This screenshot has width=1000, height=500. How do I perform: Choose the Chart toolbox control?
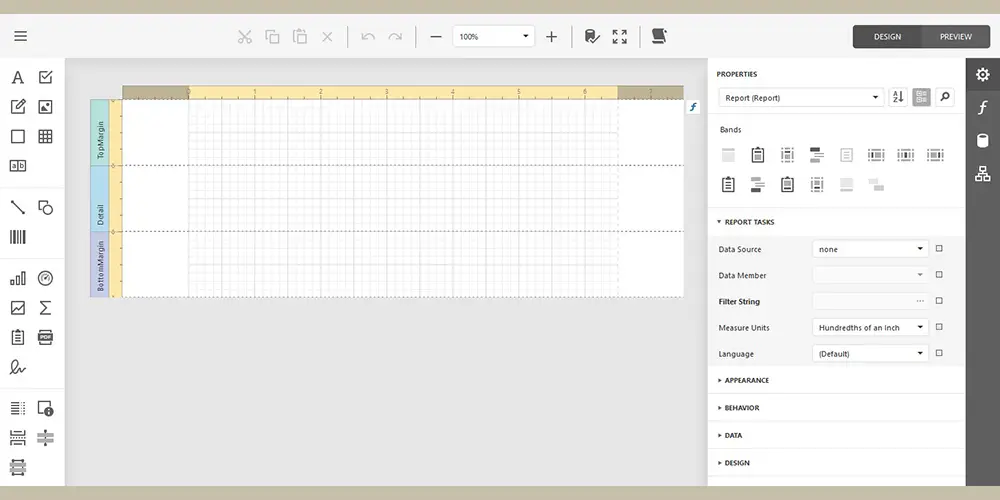pyautogui.click(x=18, y=279)
